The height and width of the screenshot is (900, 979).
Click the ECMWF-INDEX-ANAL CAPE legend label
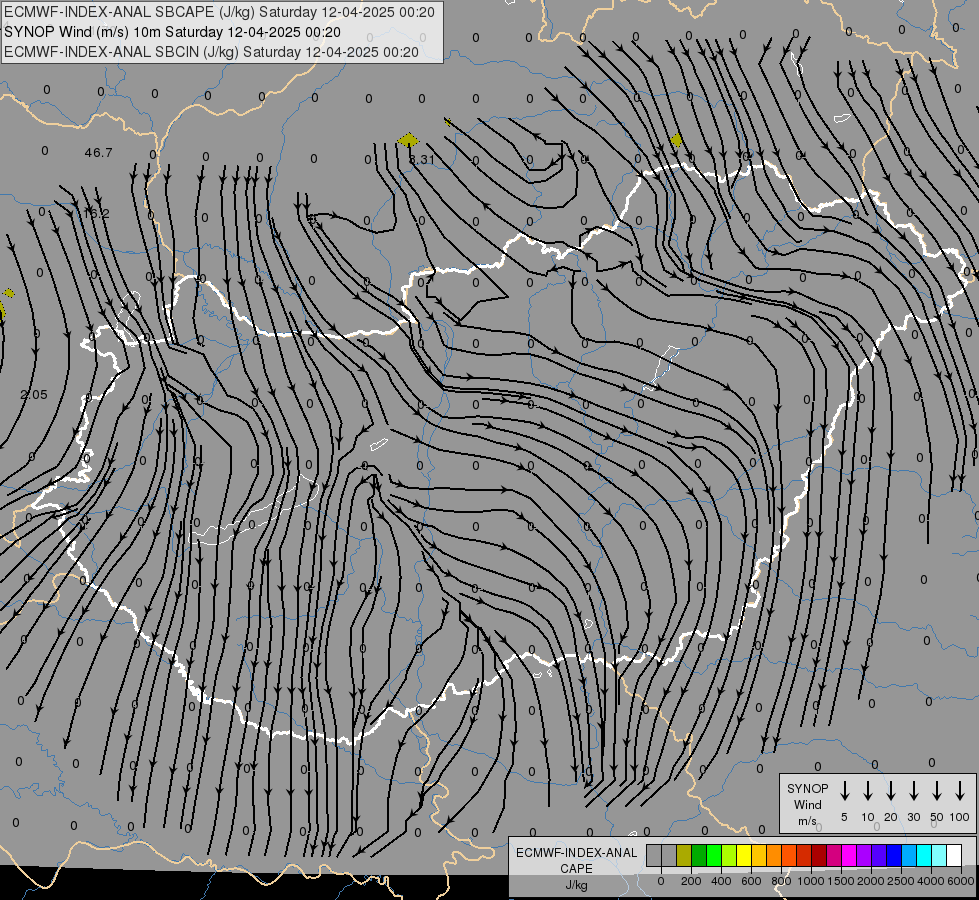pos(576,860)
